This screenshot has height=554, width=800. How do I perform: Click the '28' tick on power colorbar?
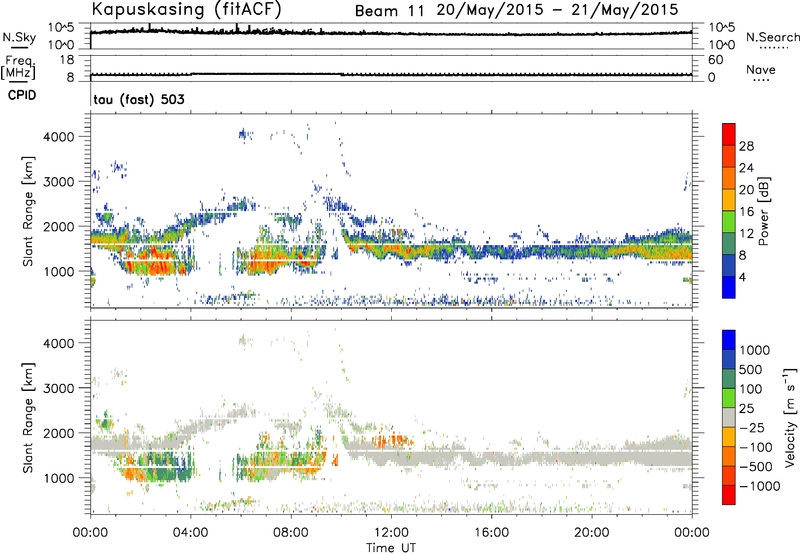746,146
